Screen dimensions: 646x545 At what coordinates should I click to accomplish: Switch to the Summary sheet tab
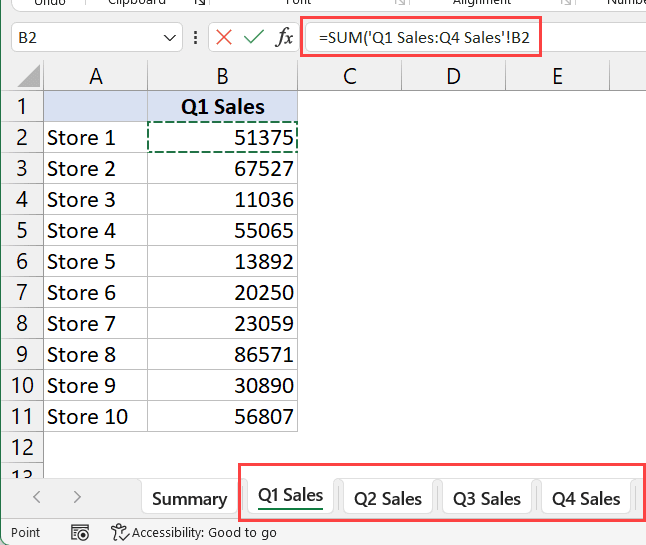pyautogui.click(x=189, y=498)
